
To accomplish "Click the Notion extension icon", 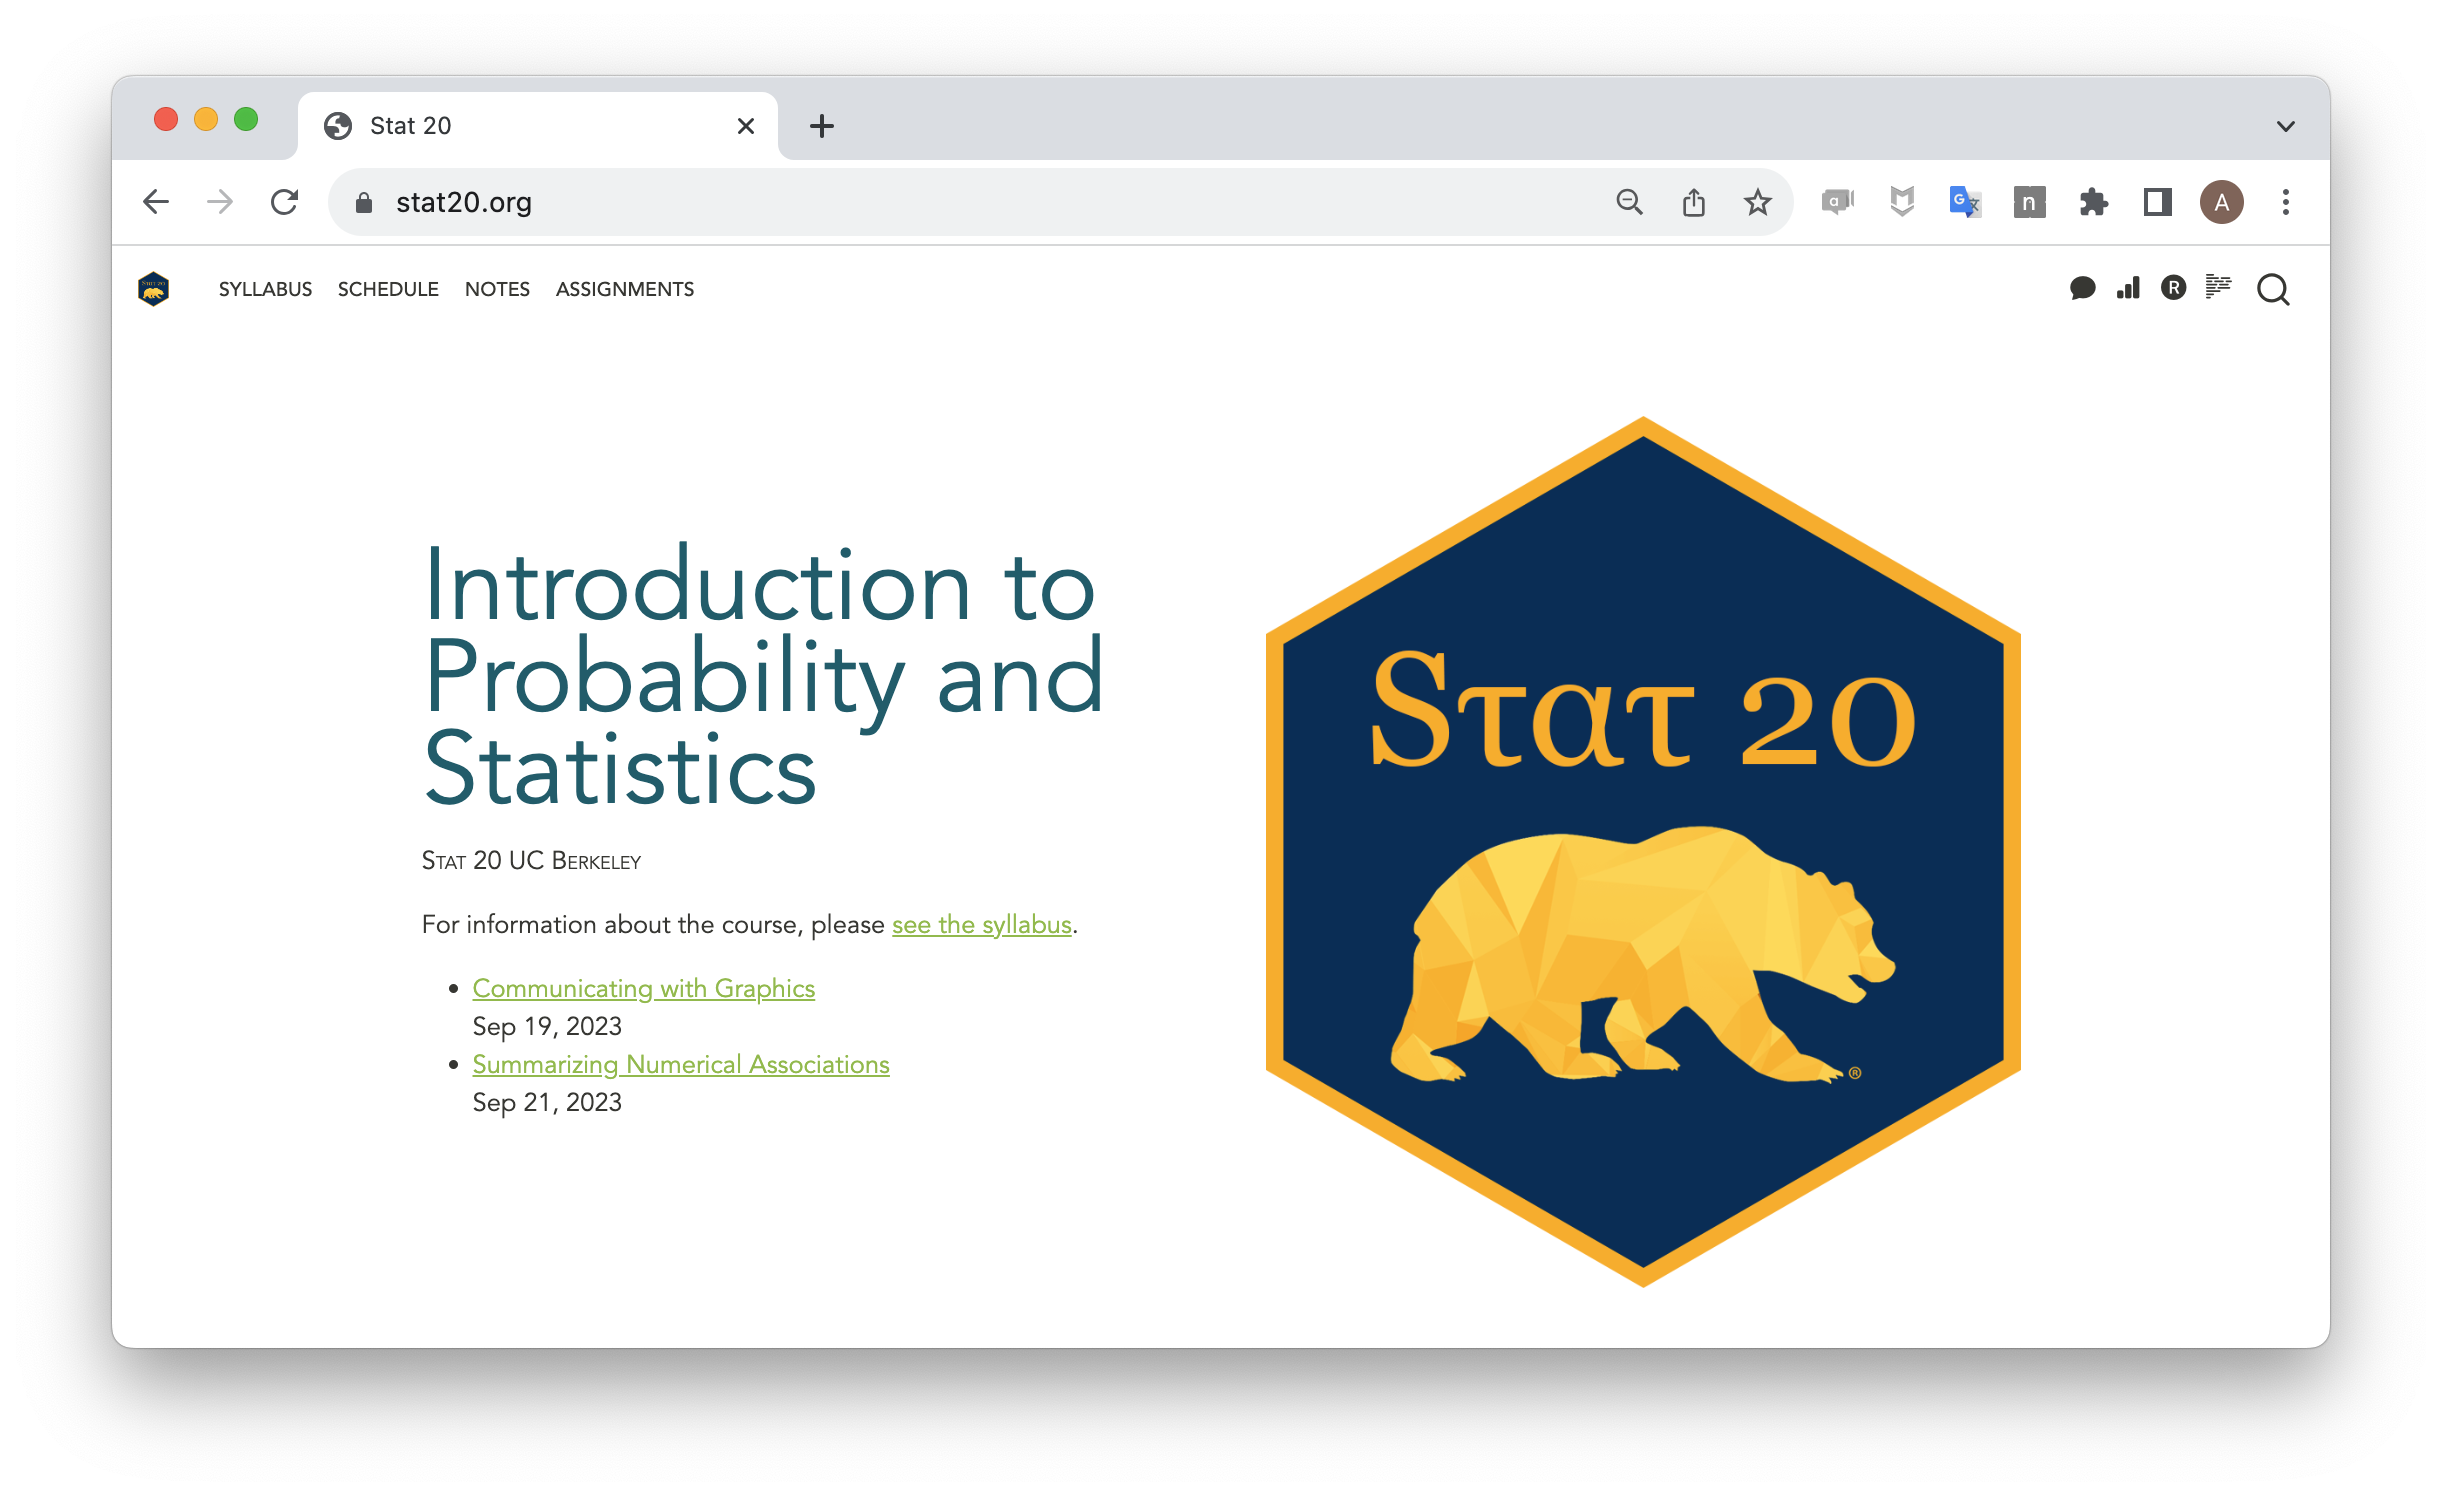I will (2029, 202).
